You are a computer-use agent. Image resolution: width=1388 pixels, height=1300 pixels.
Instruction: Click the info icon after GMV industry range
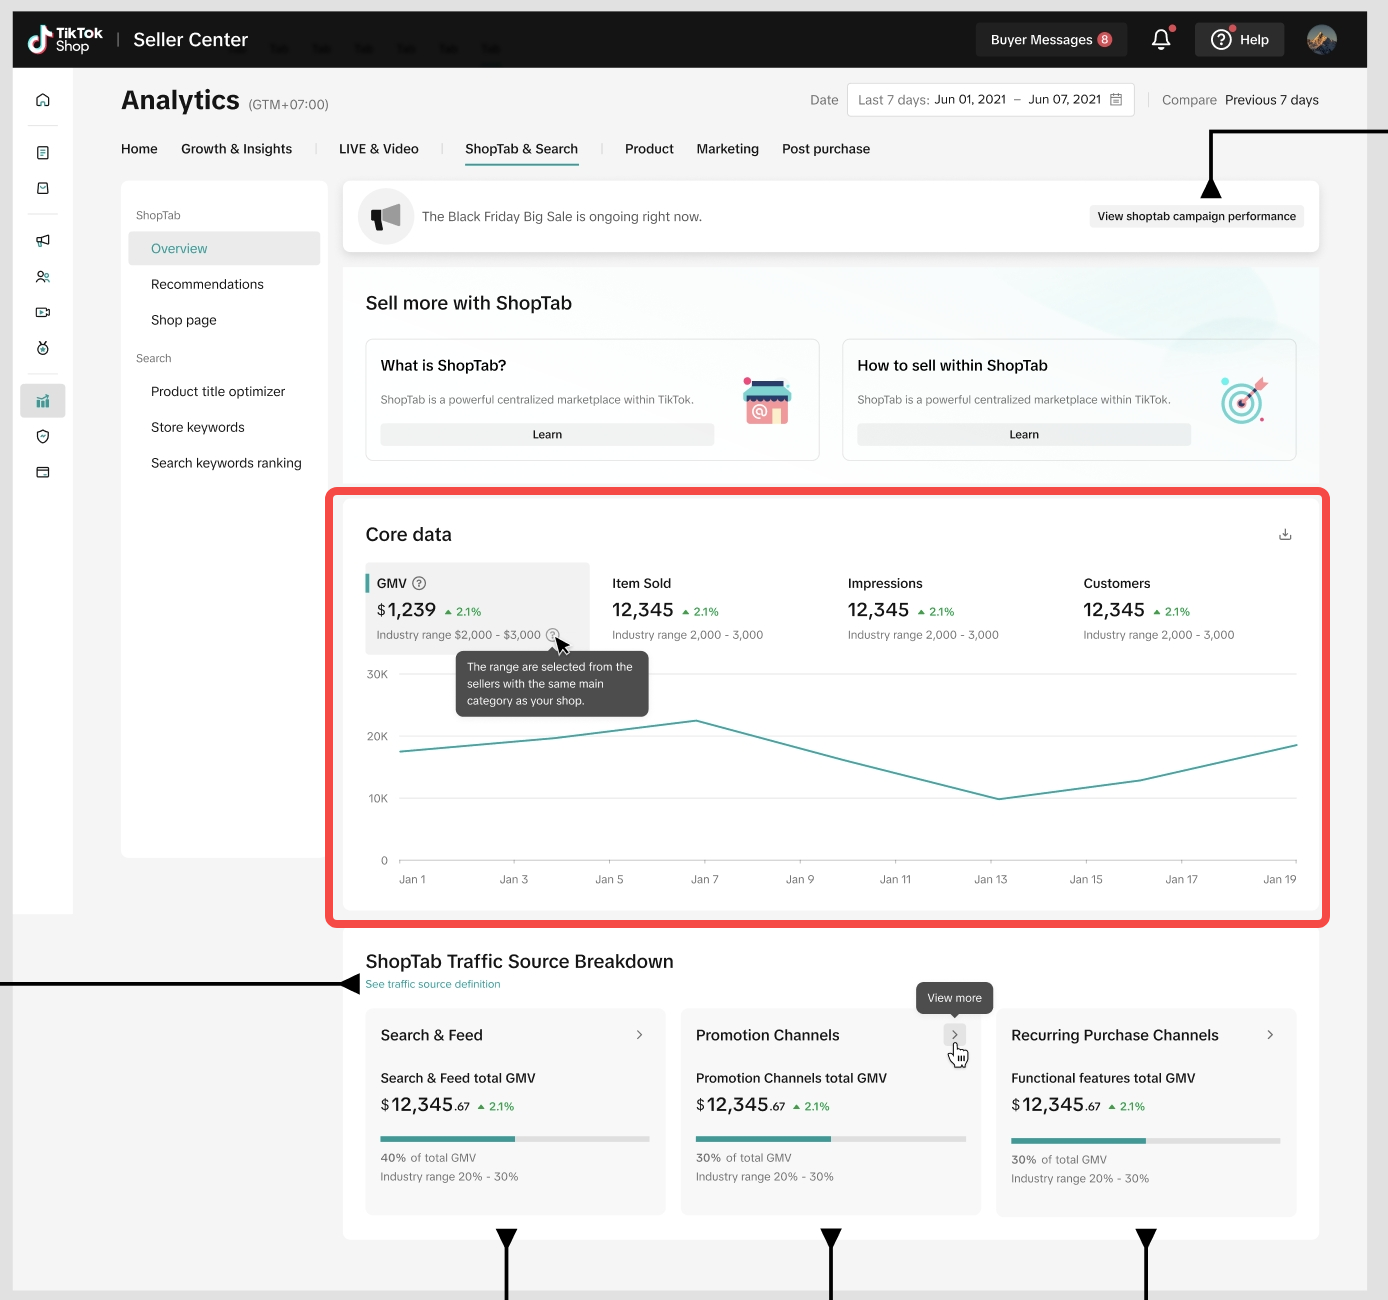552,635
